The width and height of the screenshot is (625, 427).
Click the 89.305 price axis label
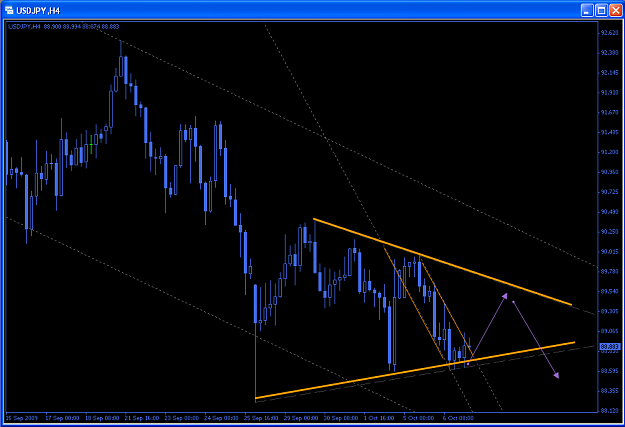(x=610, y=311)
